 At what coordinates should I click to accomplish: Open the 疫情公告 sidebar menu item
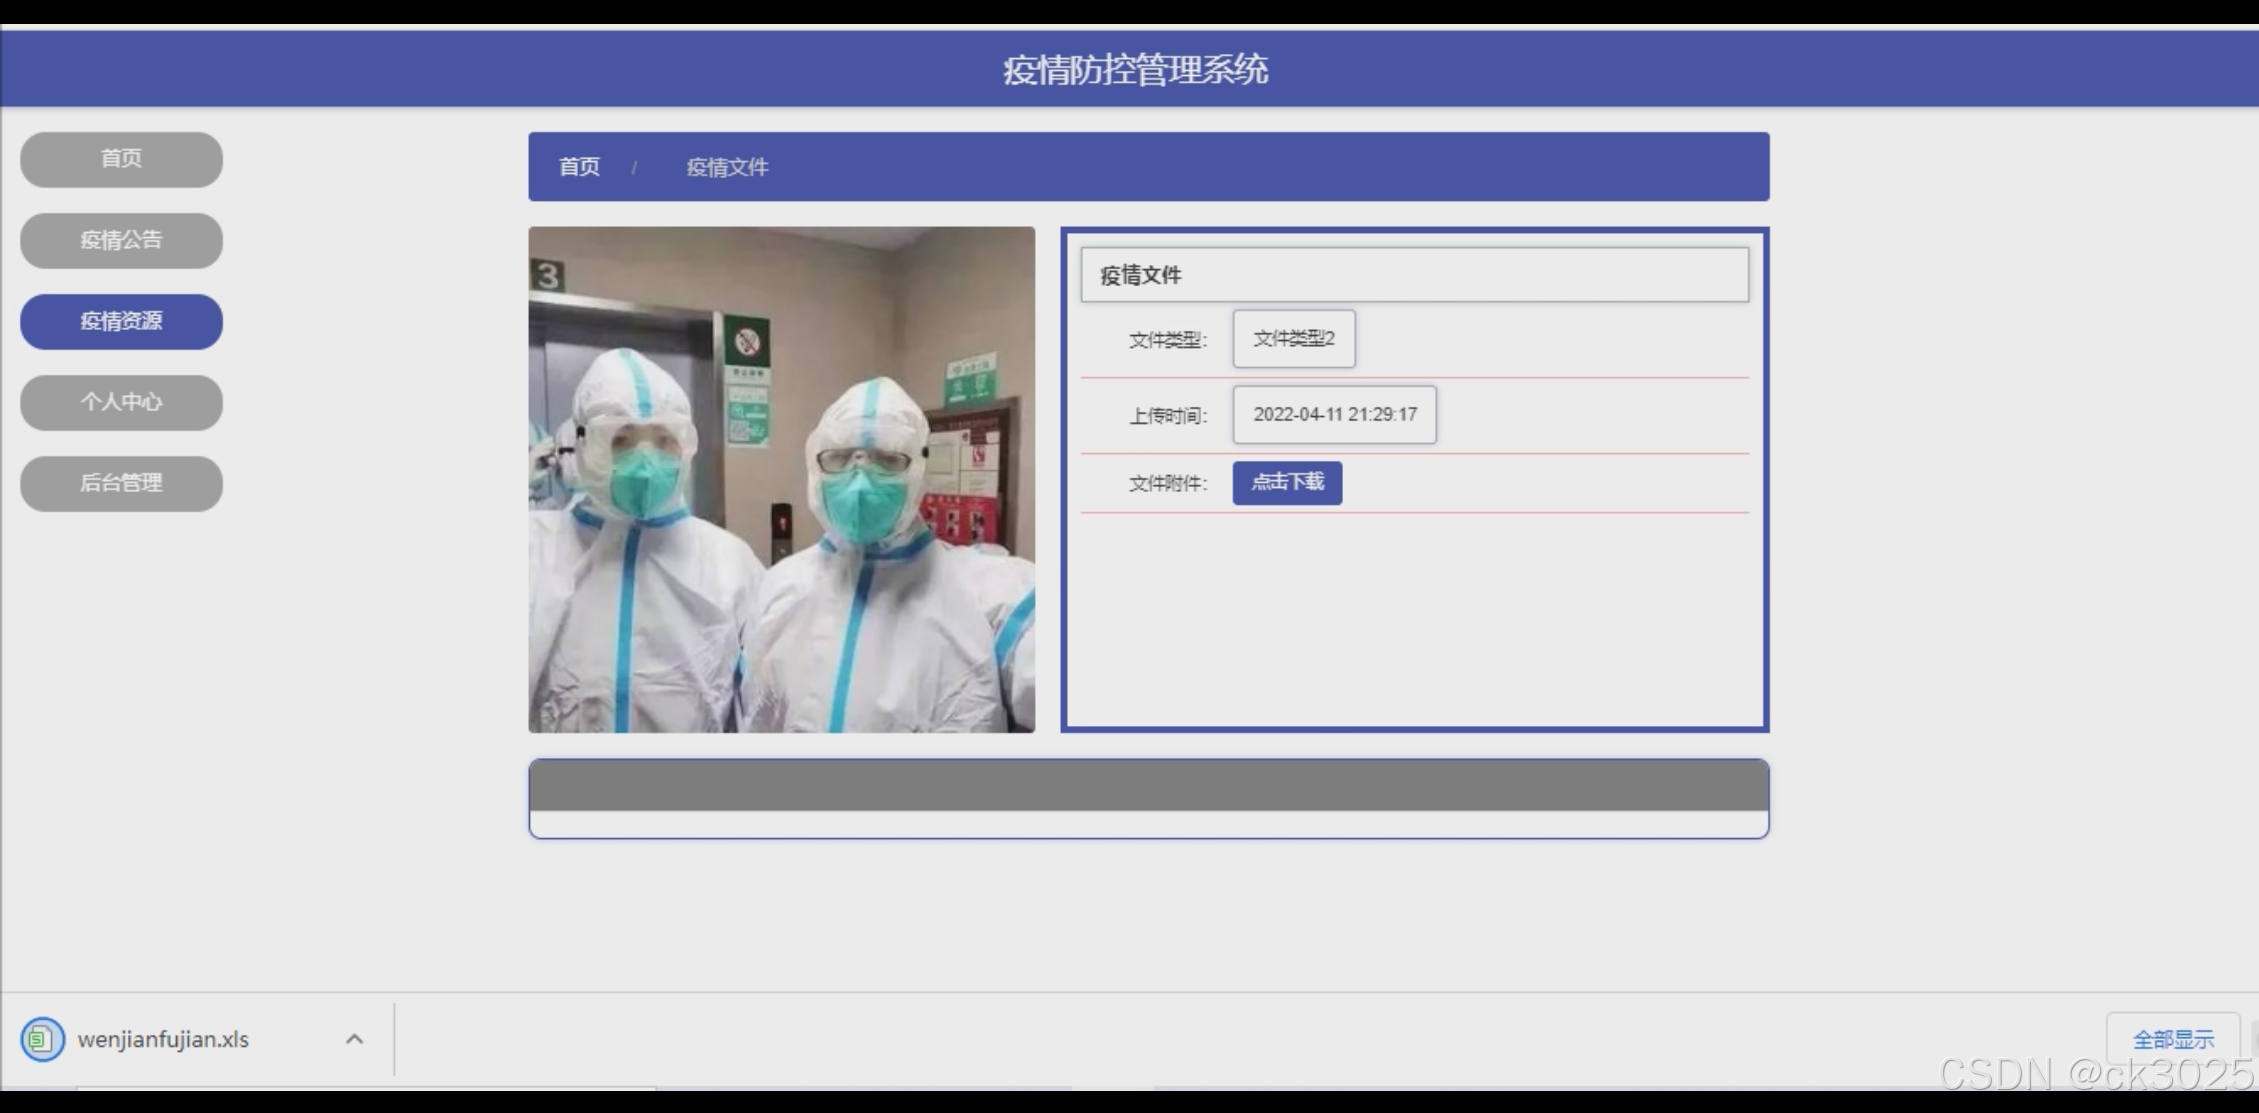click(121, 240)
